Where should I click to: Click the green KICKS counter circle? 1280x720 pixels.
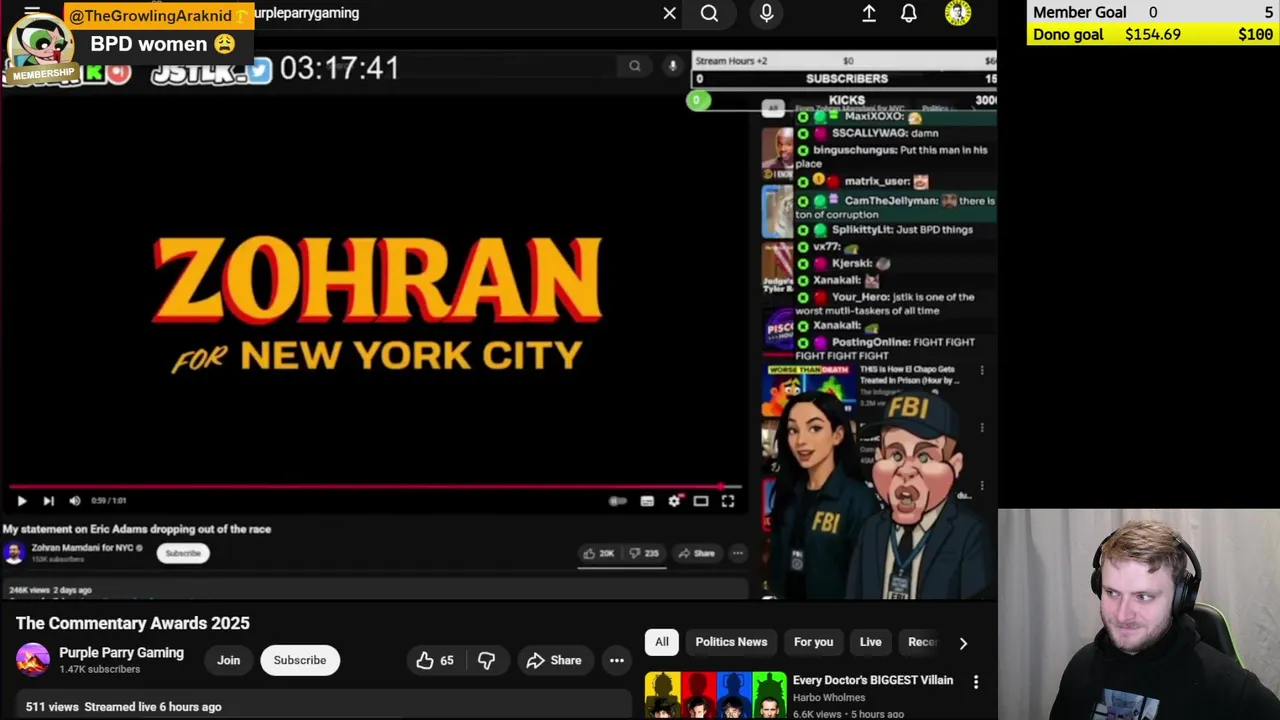pos(698,100)
